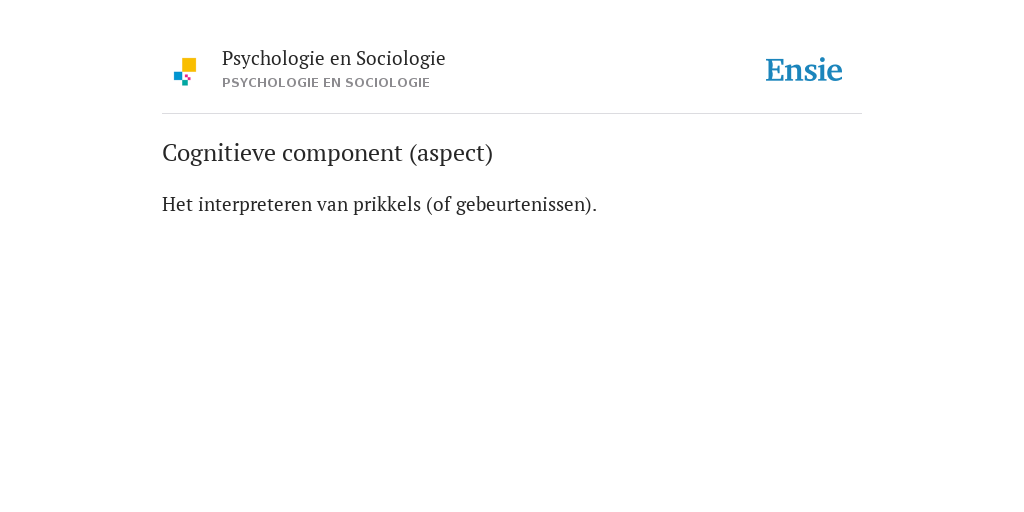The image size is (1024, 512).
Task: Click the blue square in the logo
Action: pyautogui.click(x=178, y=76)
